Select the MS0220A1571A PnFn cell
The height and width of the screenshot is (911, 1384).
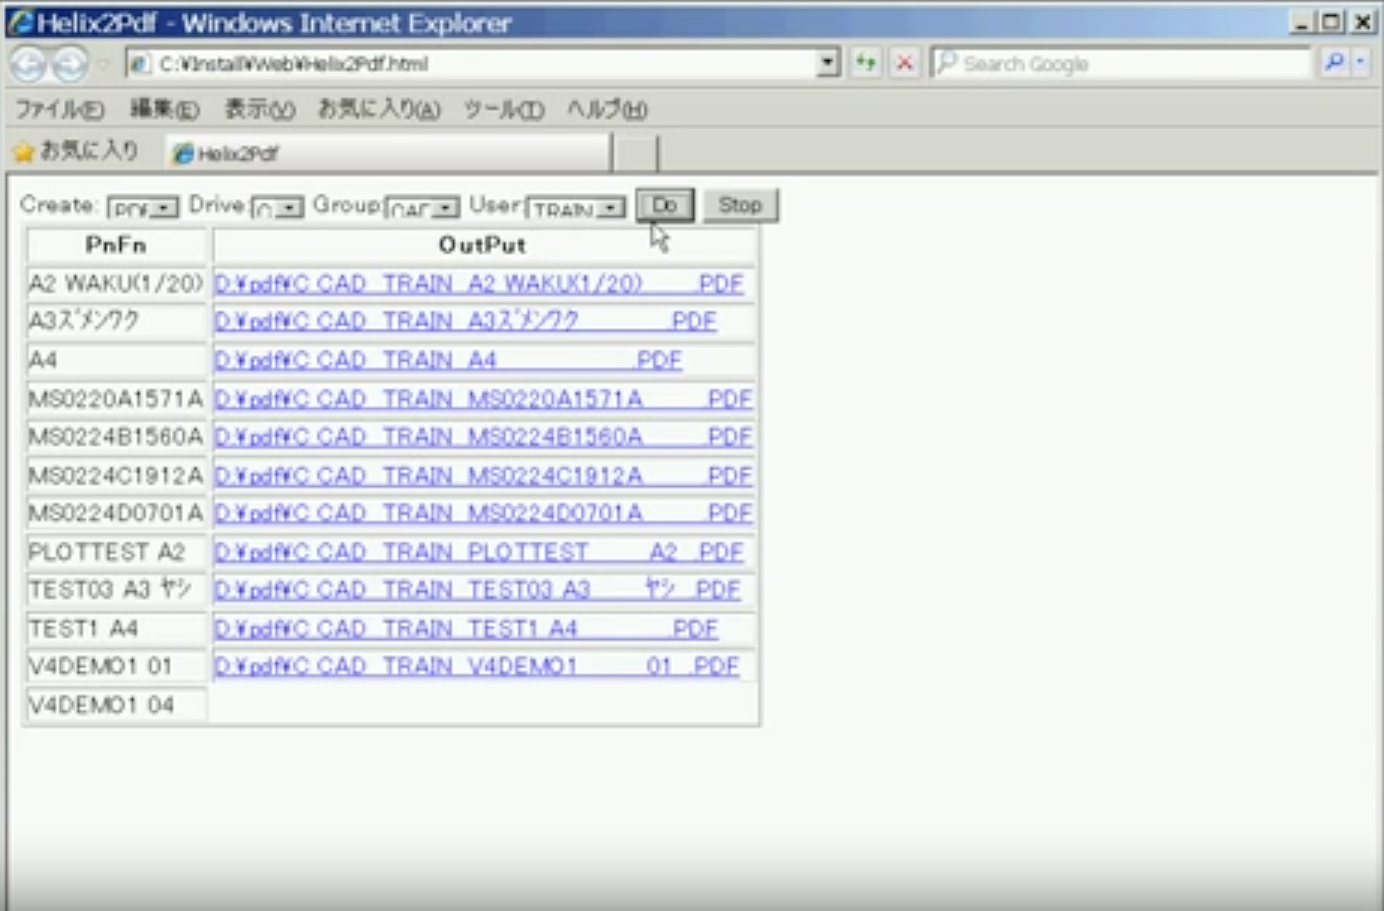[x=116, y=399]
